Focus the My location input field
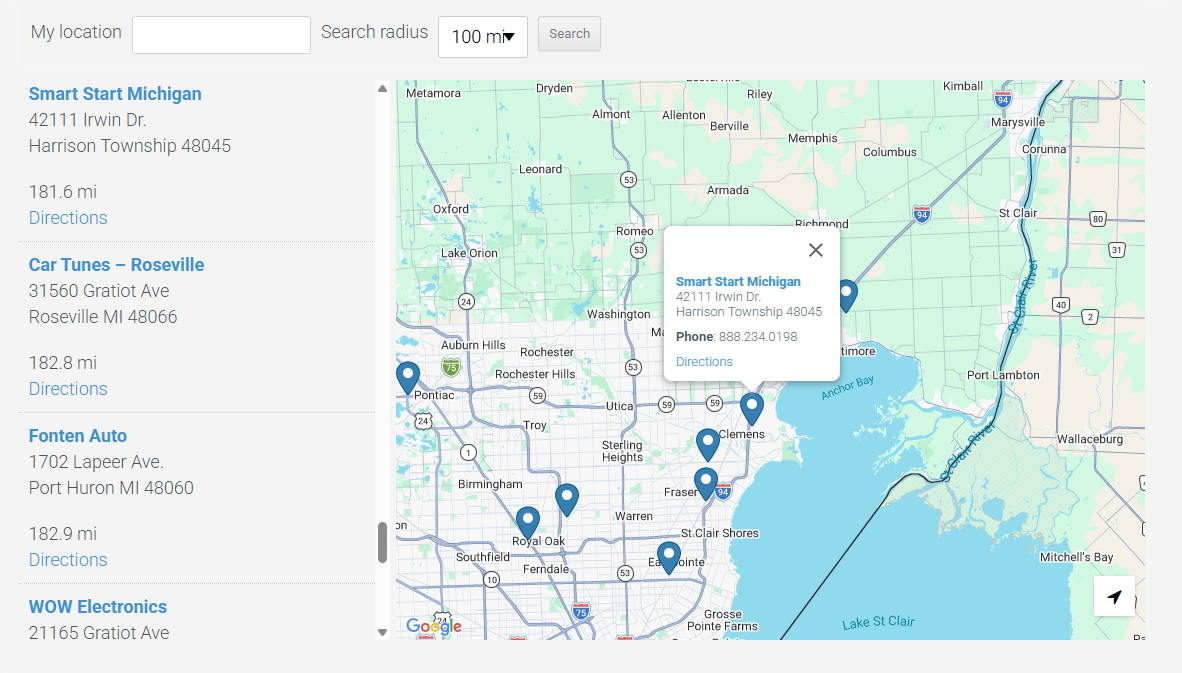The height and width of the screenshot is (673, 1182). (221, 35)
